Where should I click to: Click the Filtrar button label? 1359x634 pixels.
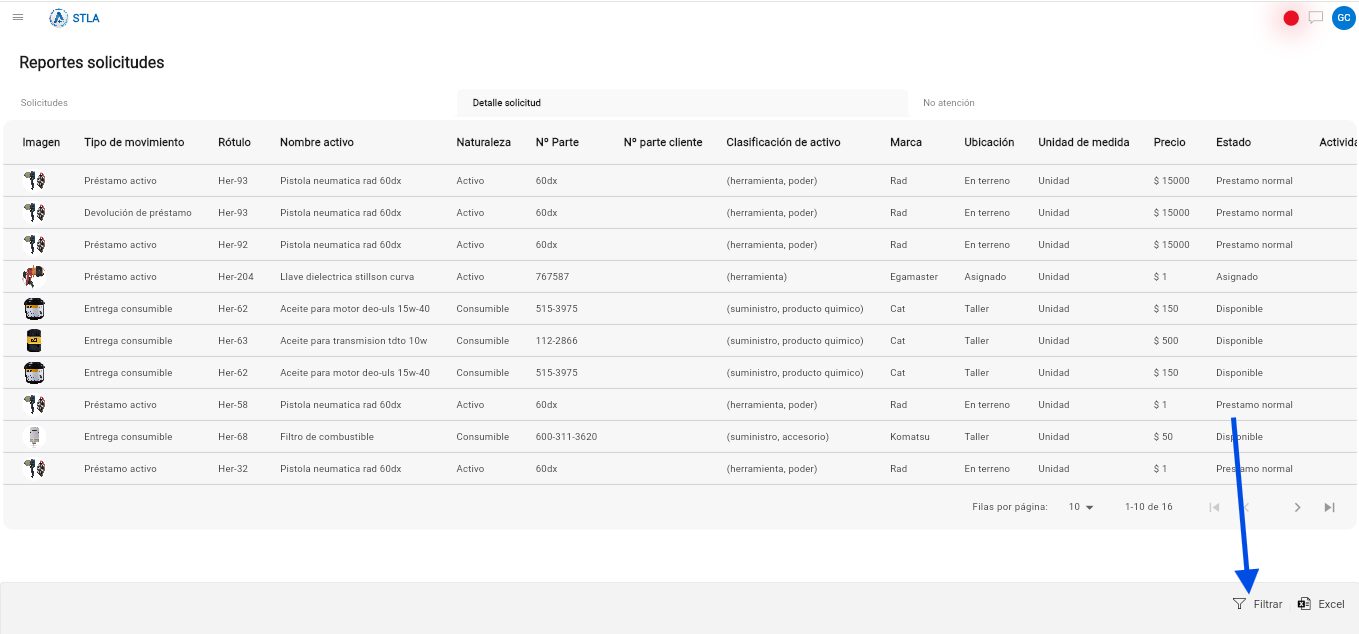click(1268, 604)
